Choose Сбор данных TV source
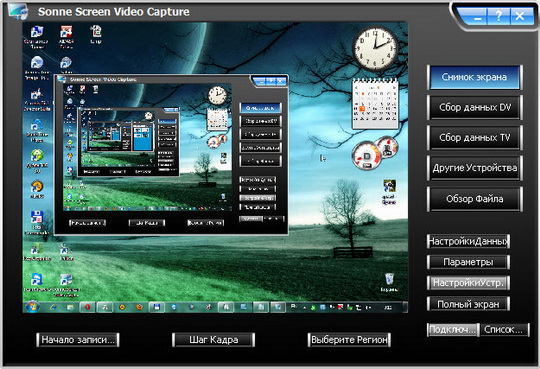This screenshot has width=540, height=369. tap(475, 137)
